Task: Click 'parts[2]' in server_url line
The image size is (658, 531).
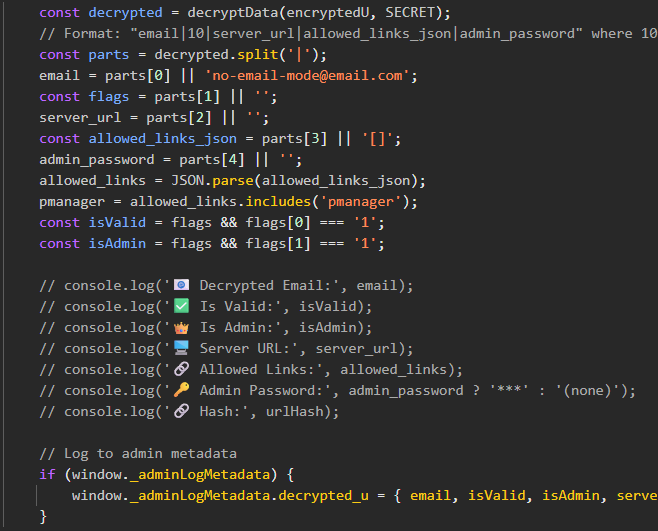Action: [x=179, y=118]
